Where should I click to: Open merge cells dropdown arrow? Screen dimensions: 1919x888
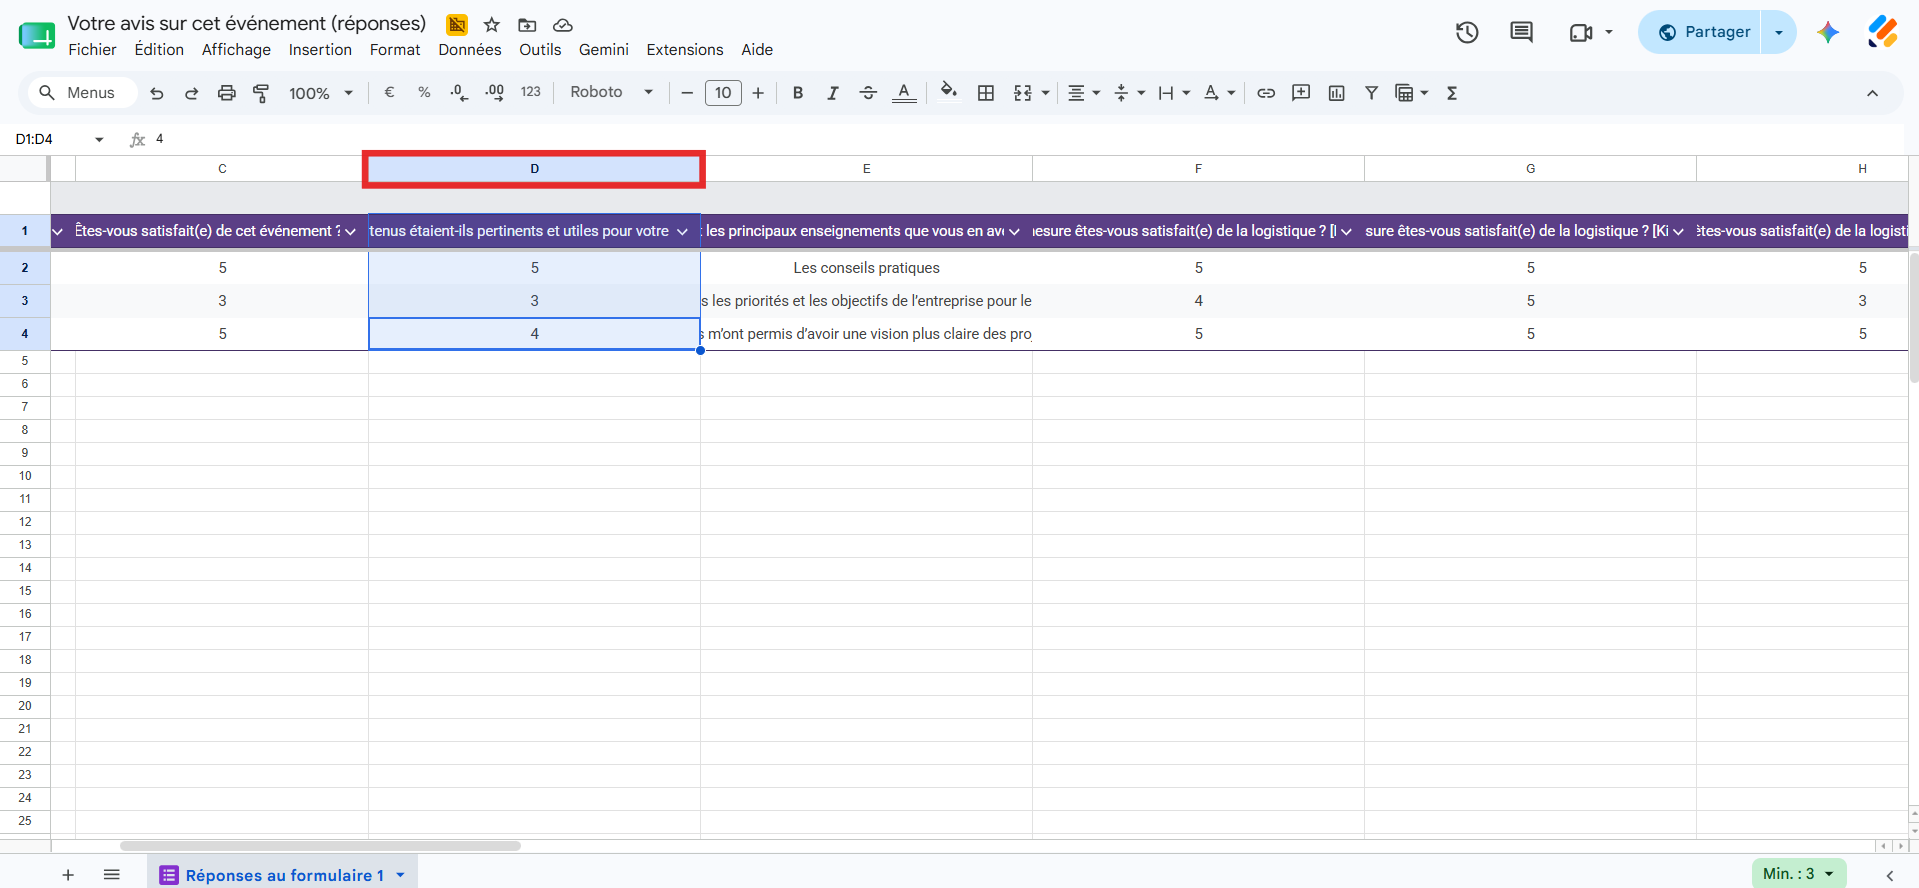click(1046, 93)
